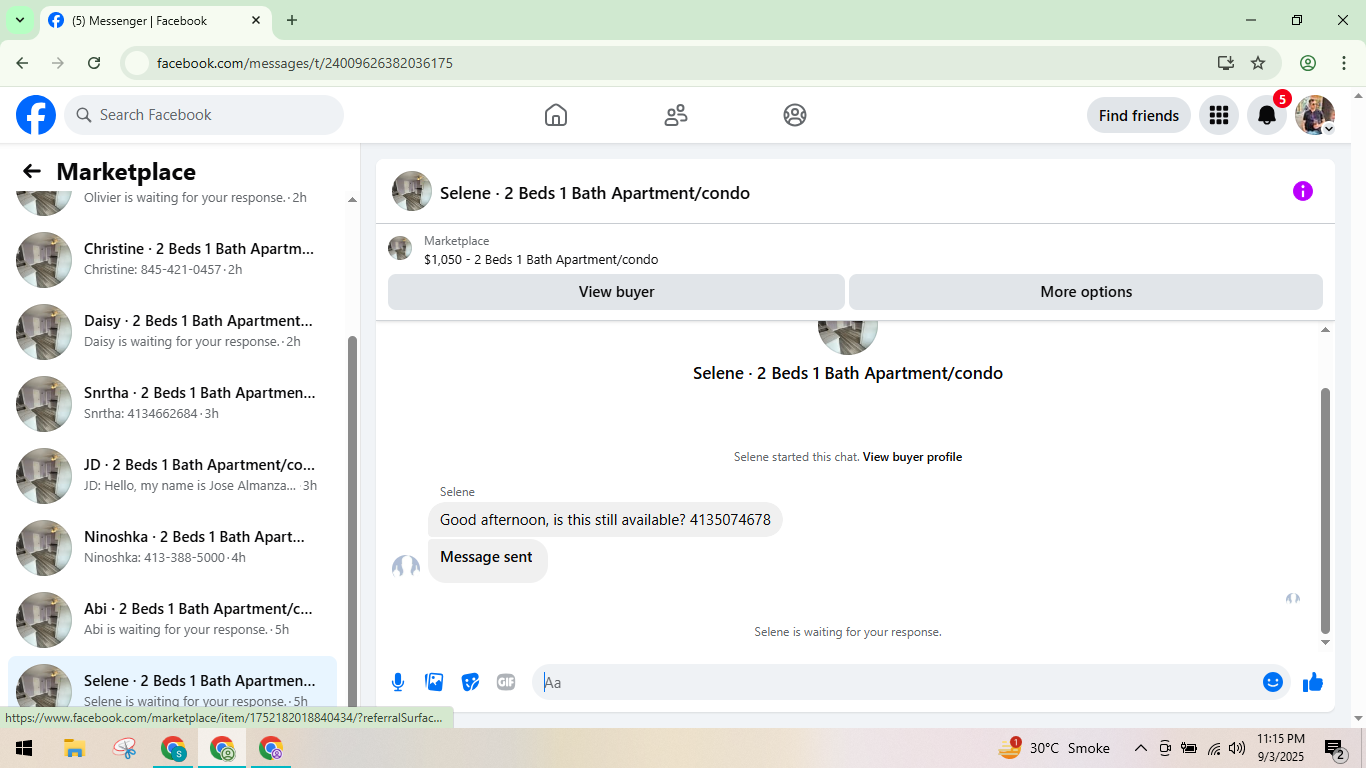The height and width of the screenshot is (768, 1366).
Task: Open the Friends icon in top navigation
Action: click(676, 115)
